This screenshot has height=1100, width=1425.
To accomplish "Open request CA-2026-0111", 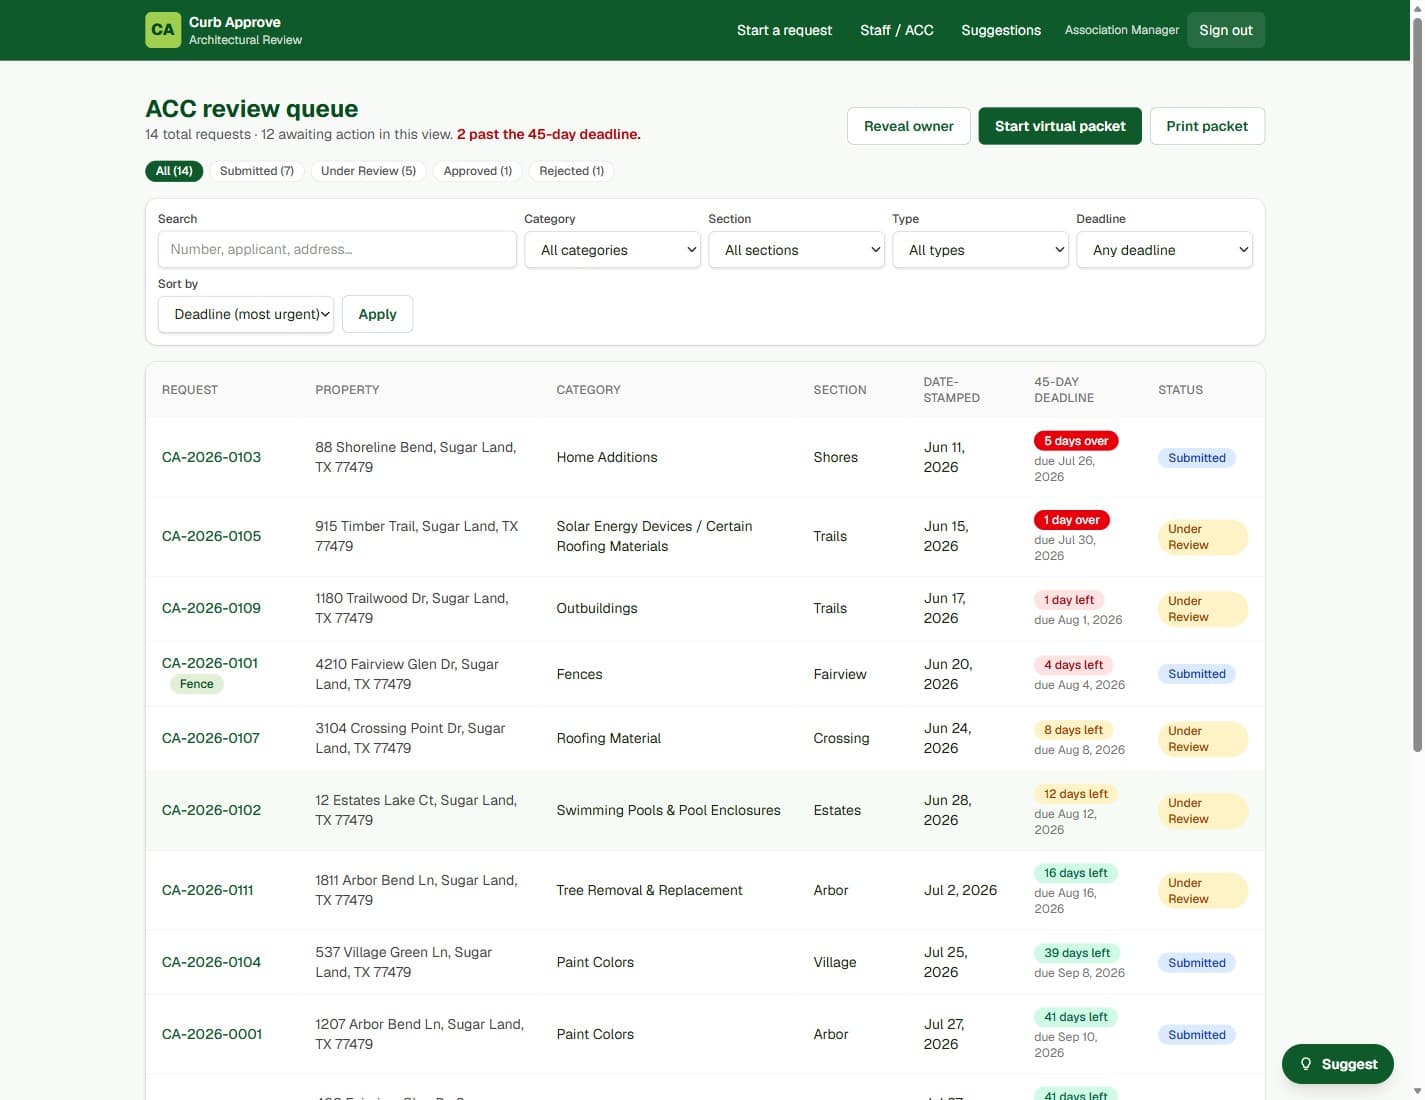I will pos(208,890).
